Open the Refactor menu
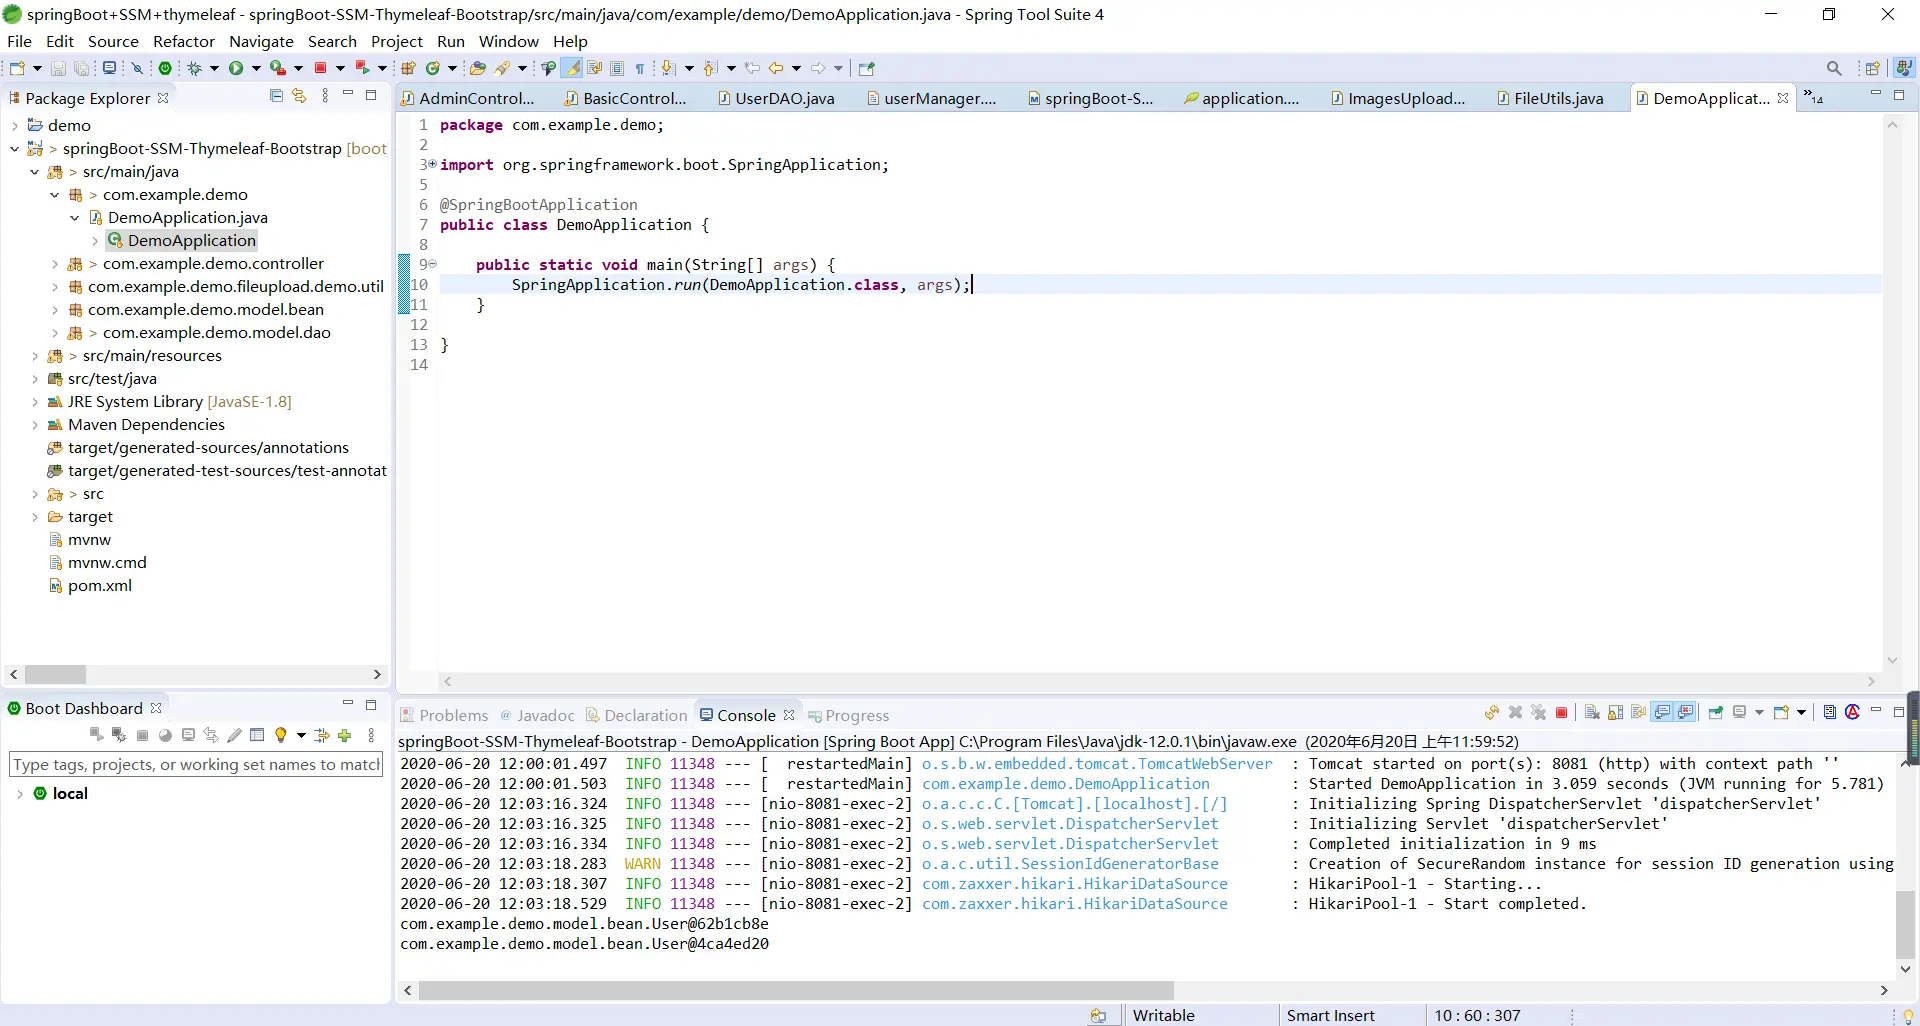This screenshot has height=1026, width=1920. (x=183, y=41)
